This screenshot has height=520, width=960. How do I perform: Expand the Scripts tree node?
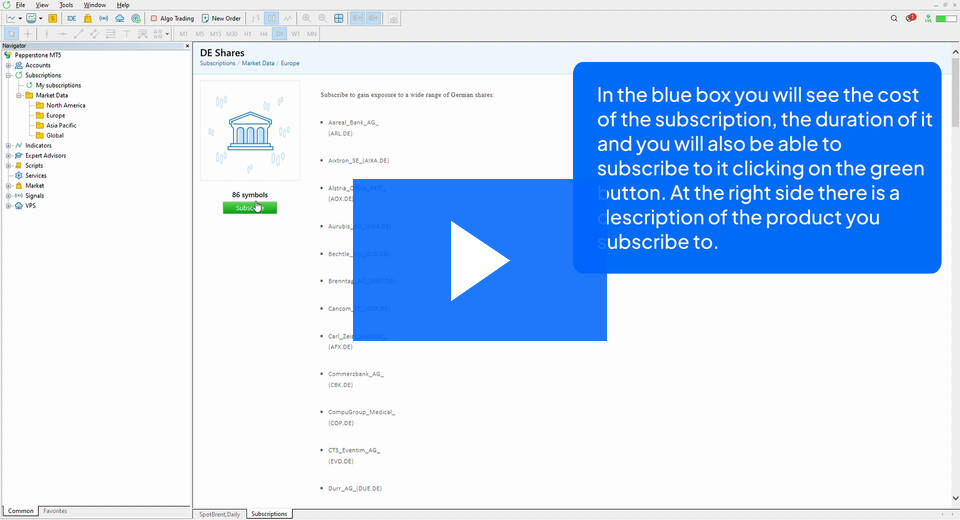click(9, 165)
